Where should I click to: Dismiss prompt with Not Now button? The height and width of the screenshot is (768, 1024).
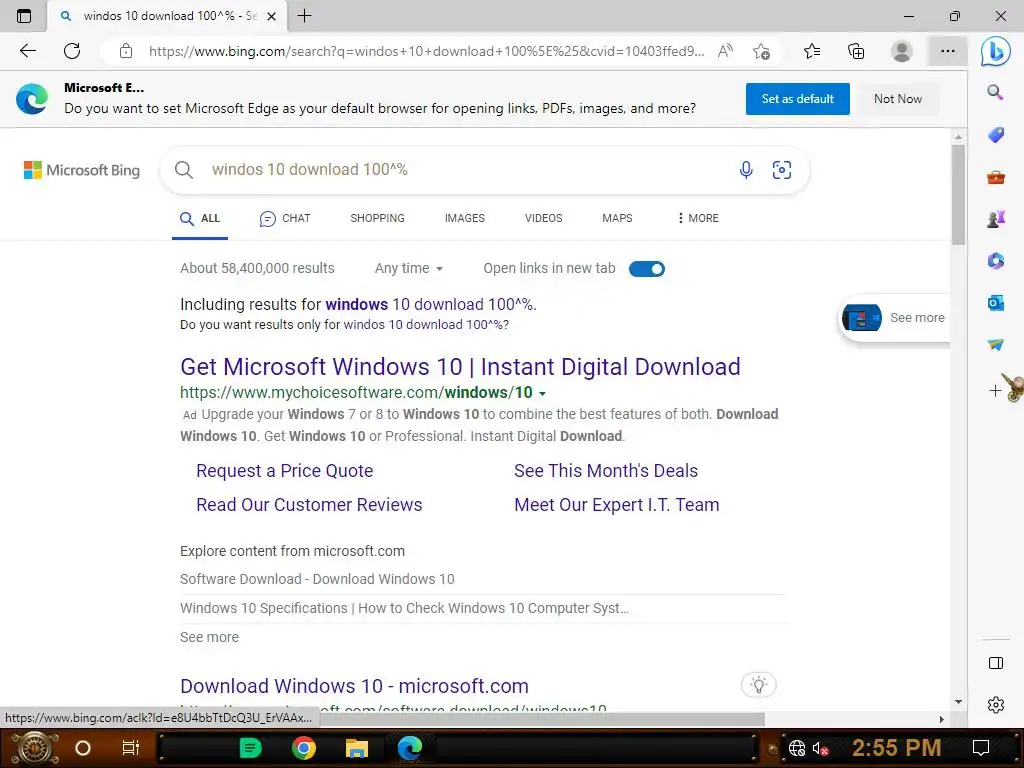[x=898, y=99]
